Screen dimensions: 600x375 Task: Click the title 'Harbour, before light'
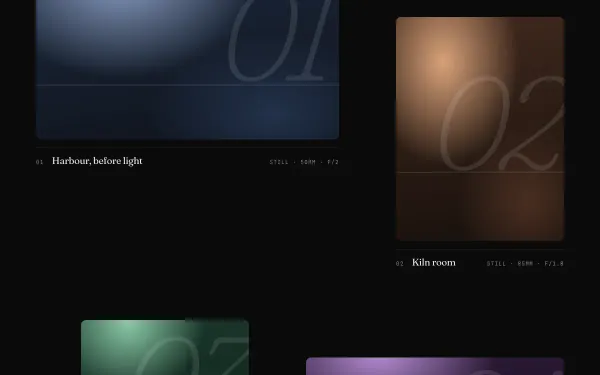[x=97, y=161]
